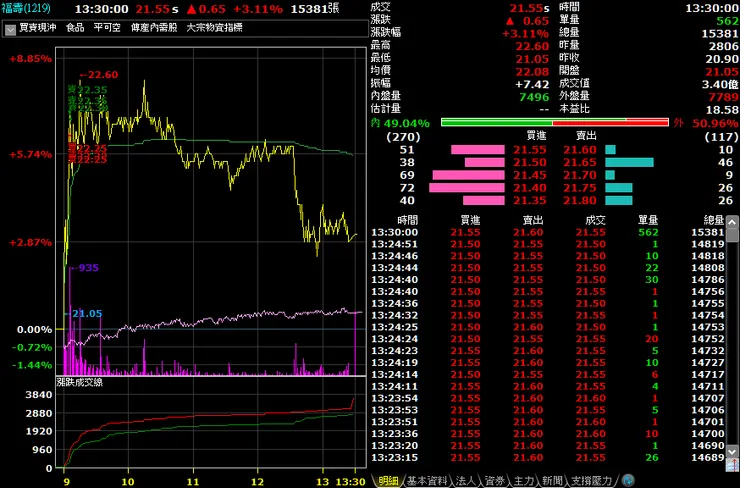Image resolution: width=740 pixels, height=488 pixels.
Task: Click the 買進 order book header
Action: point(536,136)
